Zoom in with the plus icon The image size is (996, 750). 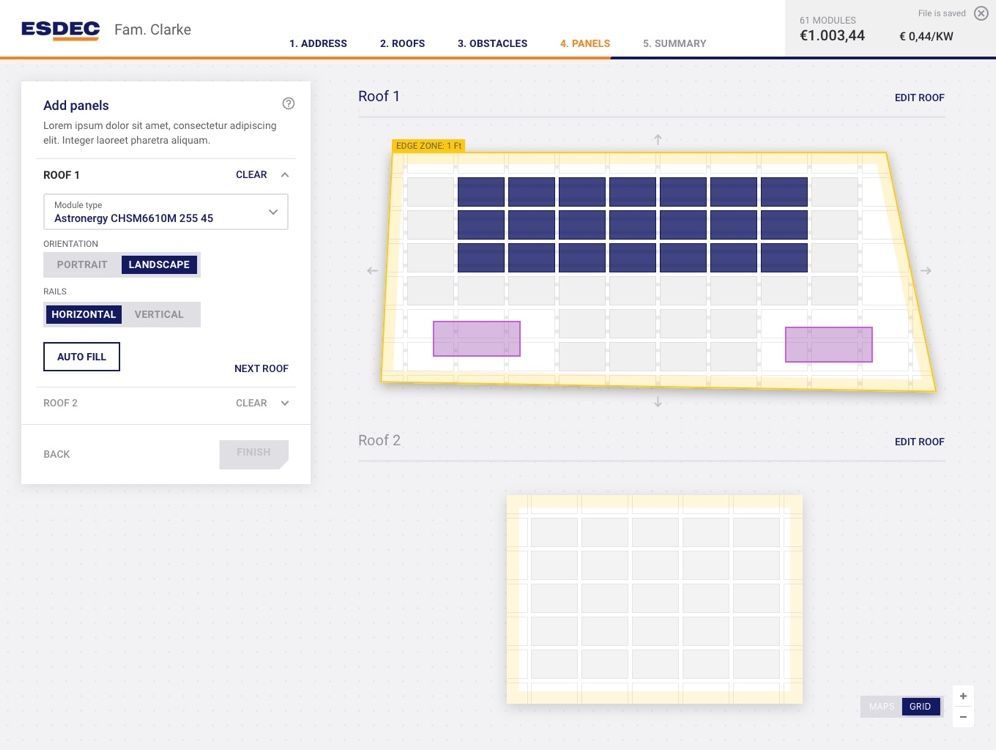(x=963, y=696)
